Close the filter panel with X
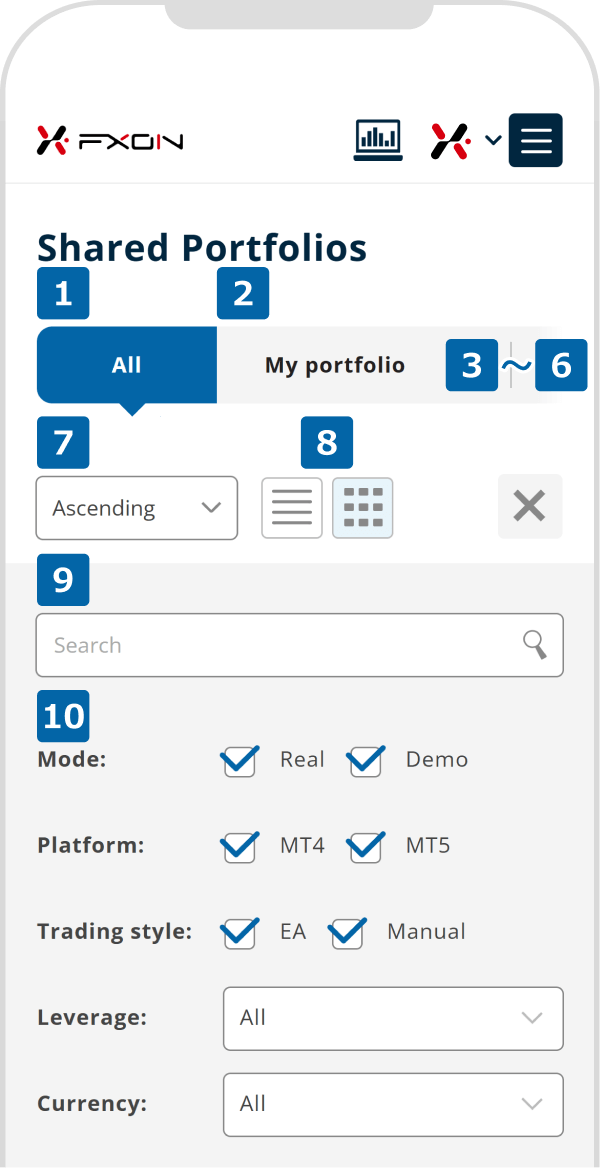The height and width of the screenshot is (1168, 600). tap(529, 507)
